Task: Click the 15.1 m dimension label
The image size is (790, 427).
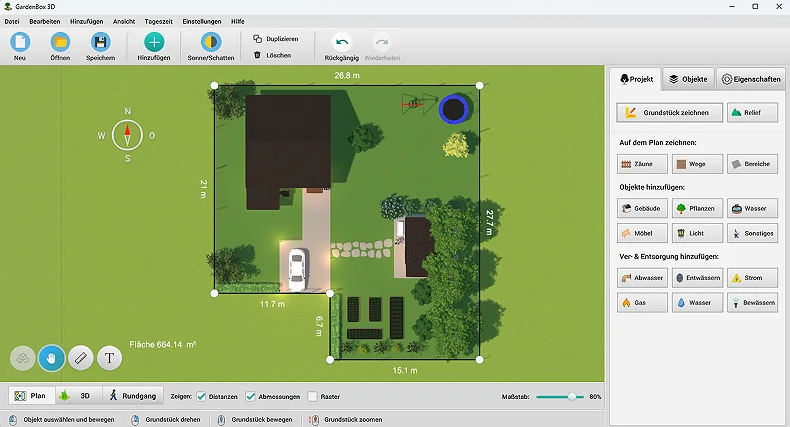Action: [x=405, y=370]
